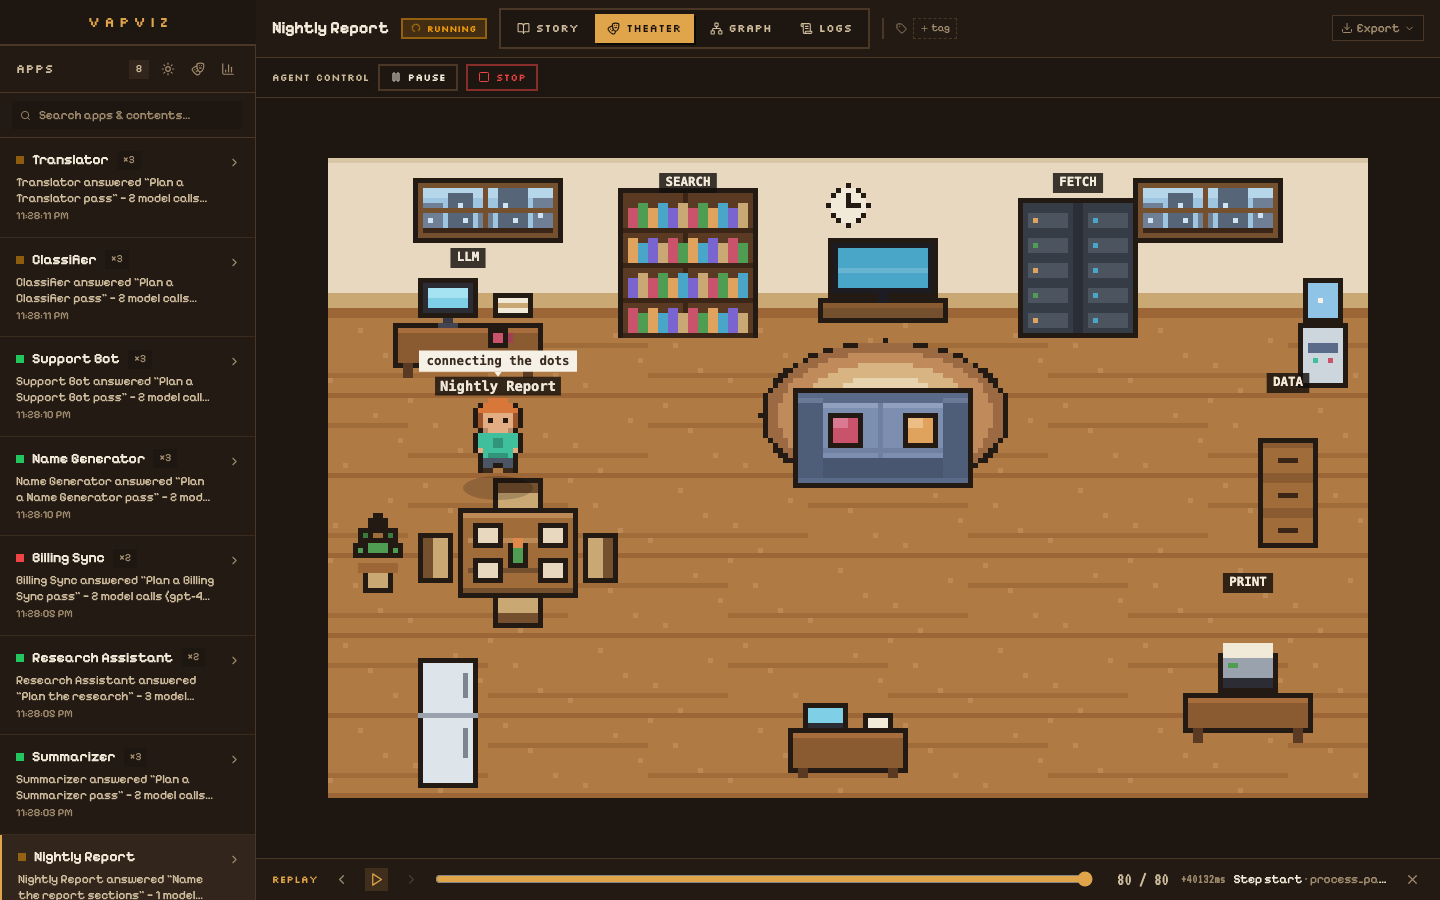Pause the agent
Viewport: 1440px width, 900px height.
point(418,77)
